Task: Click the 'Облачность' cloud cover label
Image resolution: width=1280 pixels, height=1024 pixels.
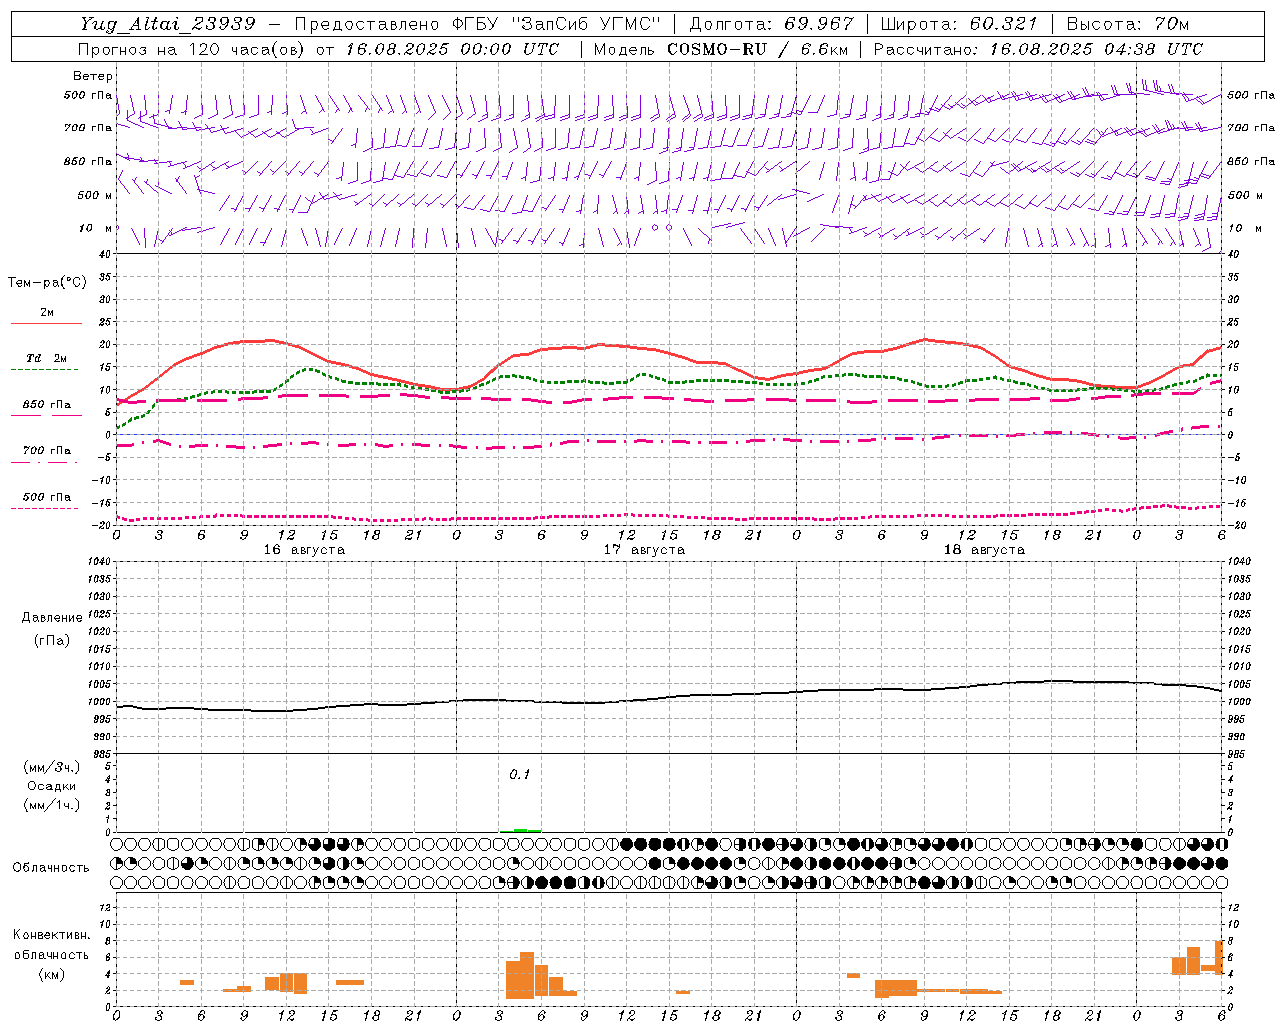Action: click(x=51, y=868)
